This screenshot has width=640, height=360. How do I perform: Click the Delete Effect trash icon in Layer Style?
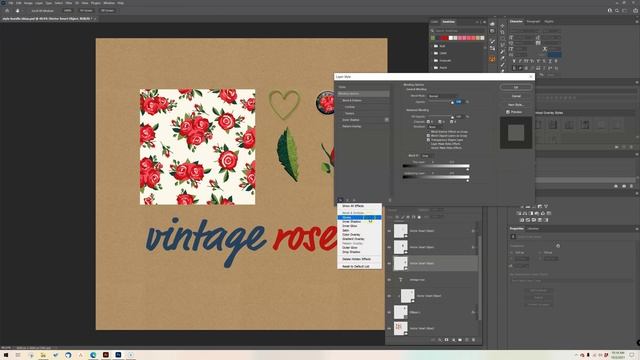pos(389,200)
